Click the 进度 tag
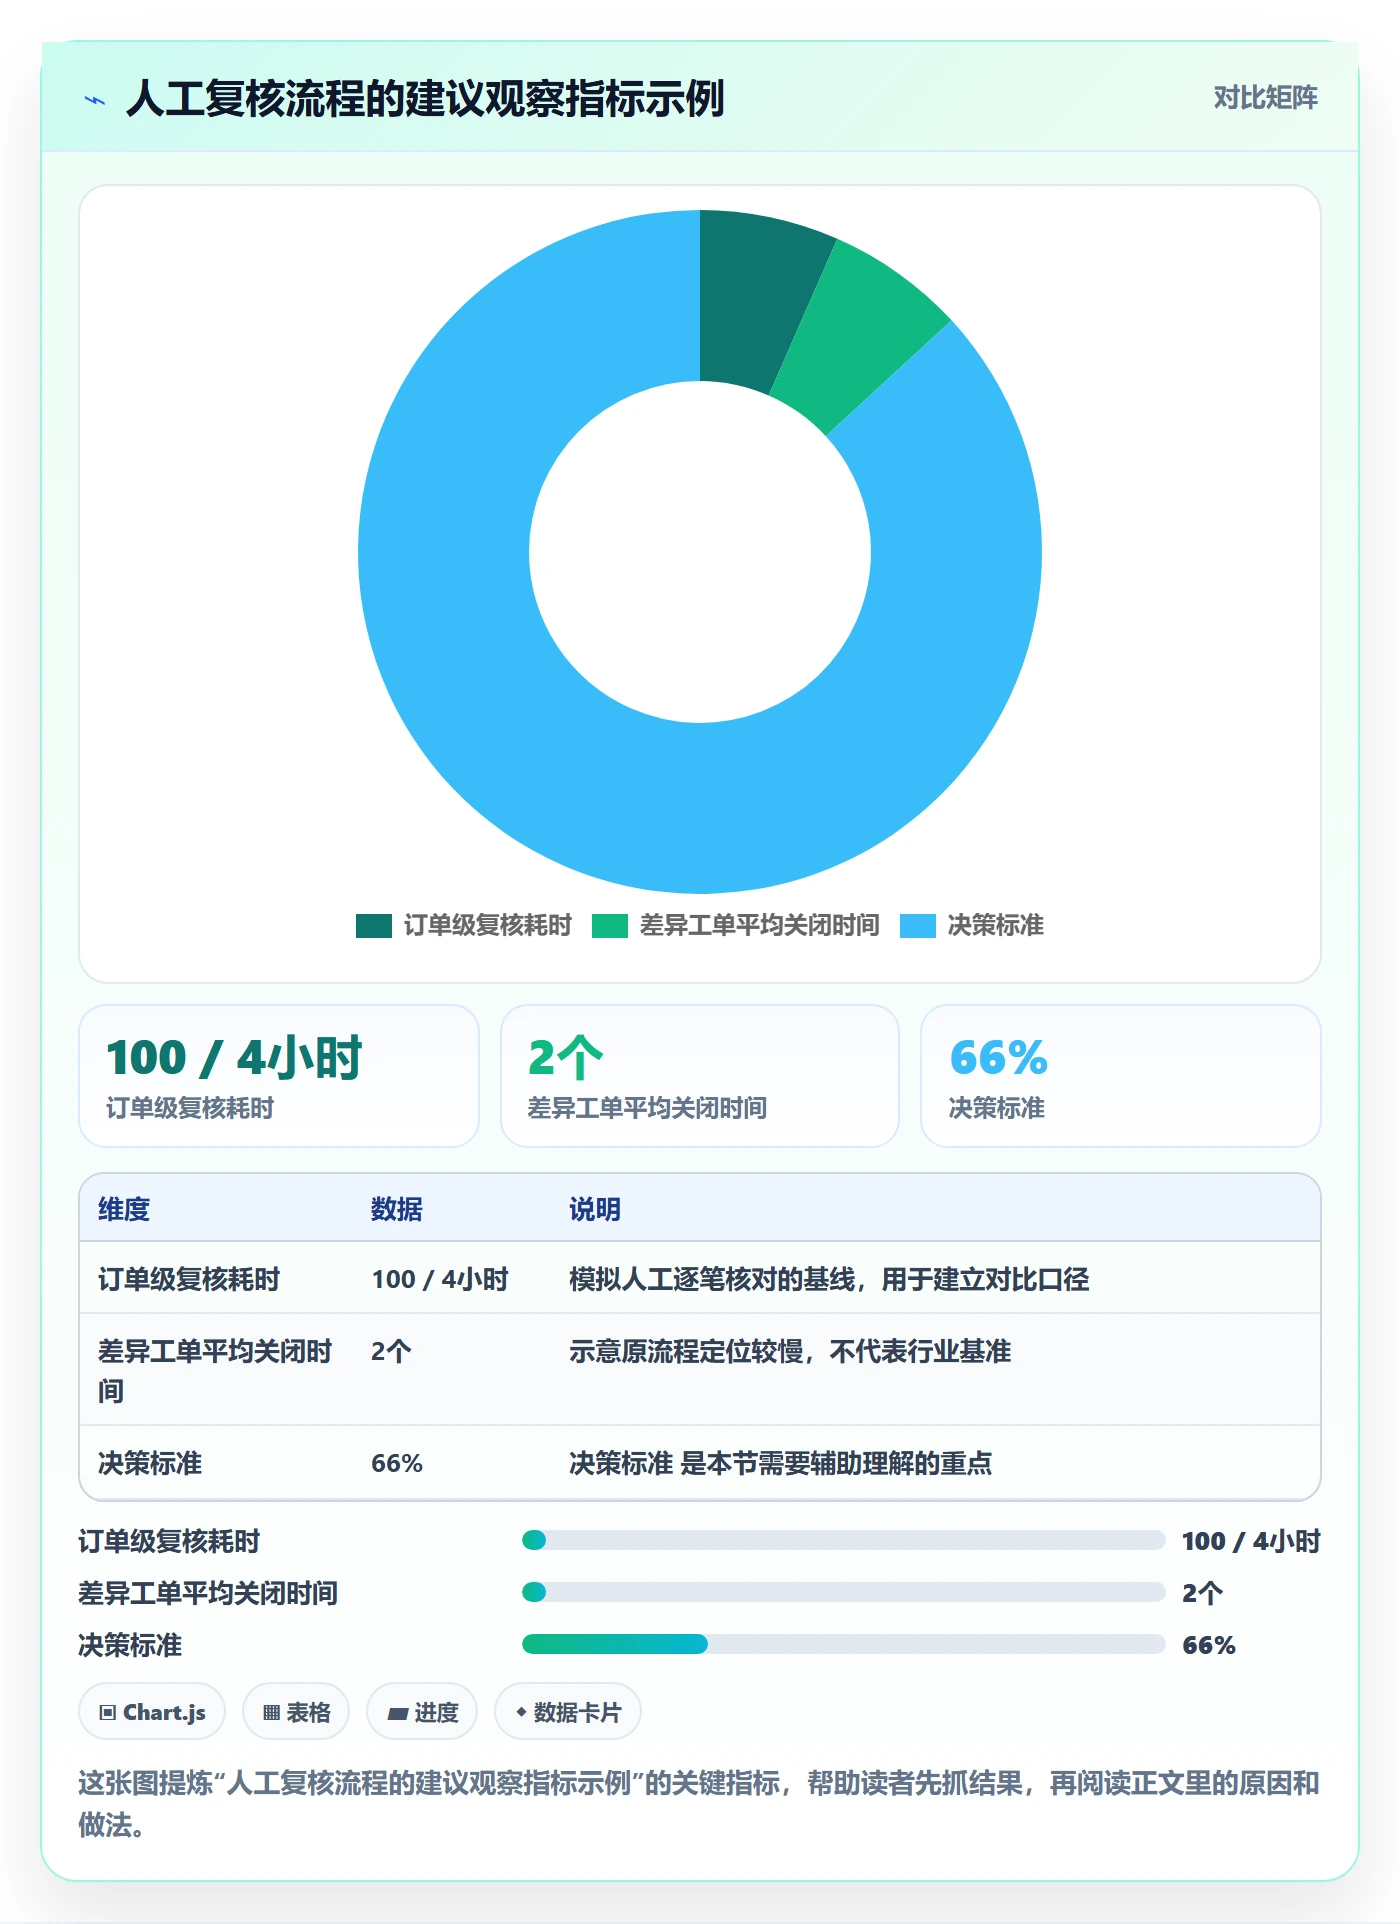Image resolution: width=1400 pixels, height=1924 pixels. (x=422, y=1712)
